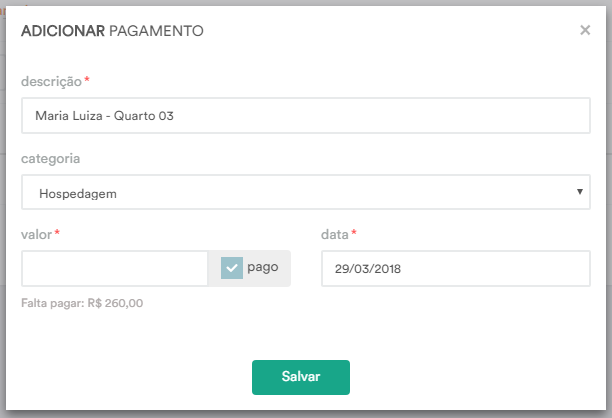
Task: Click the categoria dropdown arrow
Action: pos(580,192)
